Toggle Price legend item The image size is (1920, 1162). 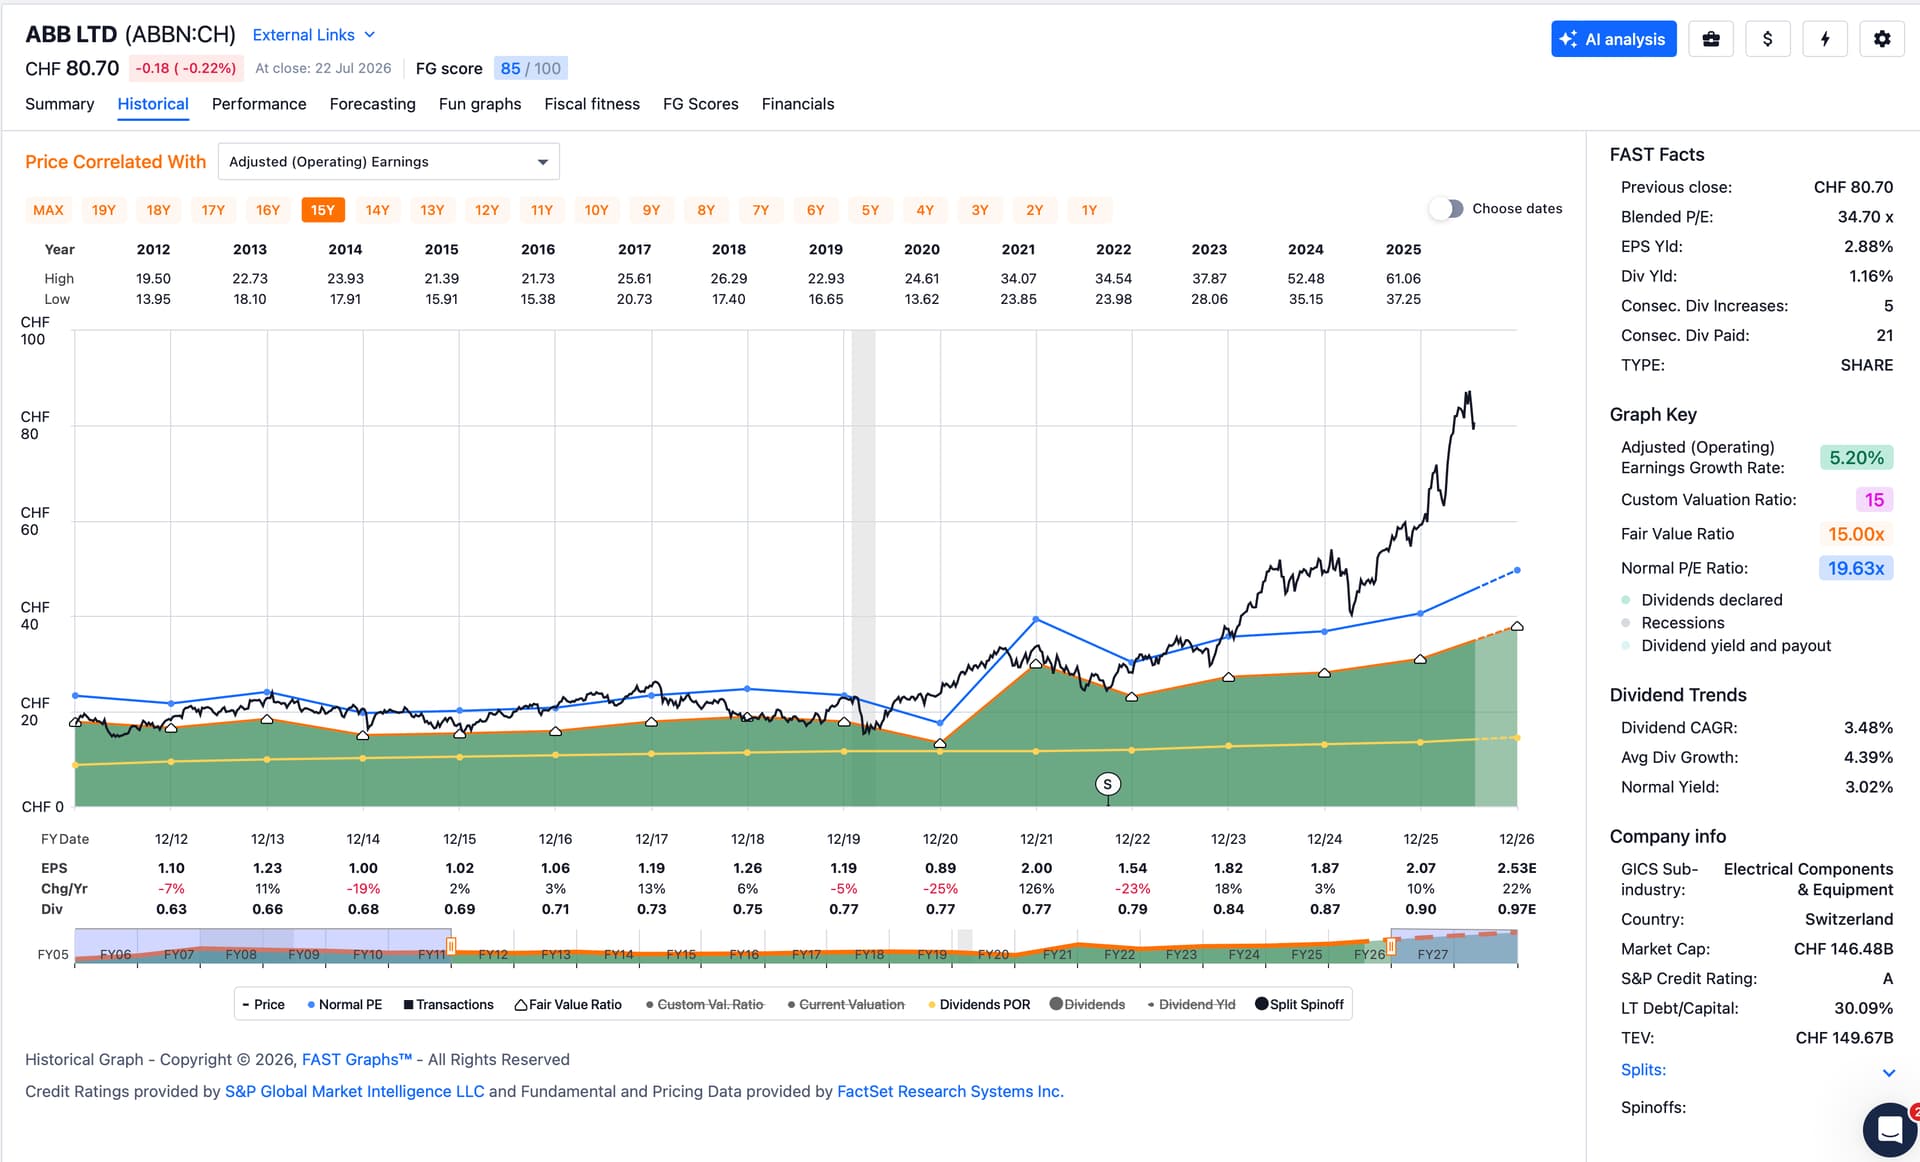[x=264, y=1004]
